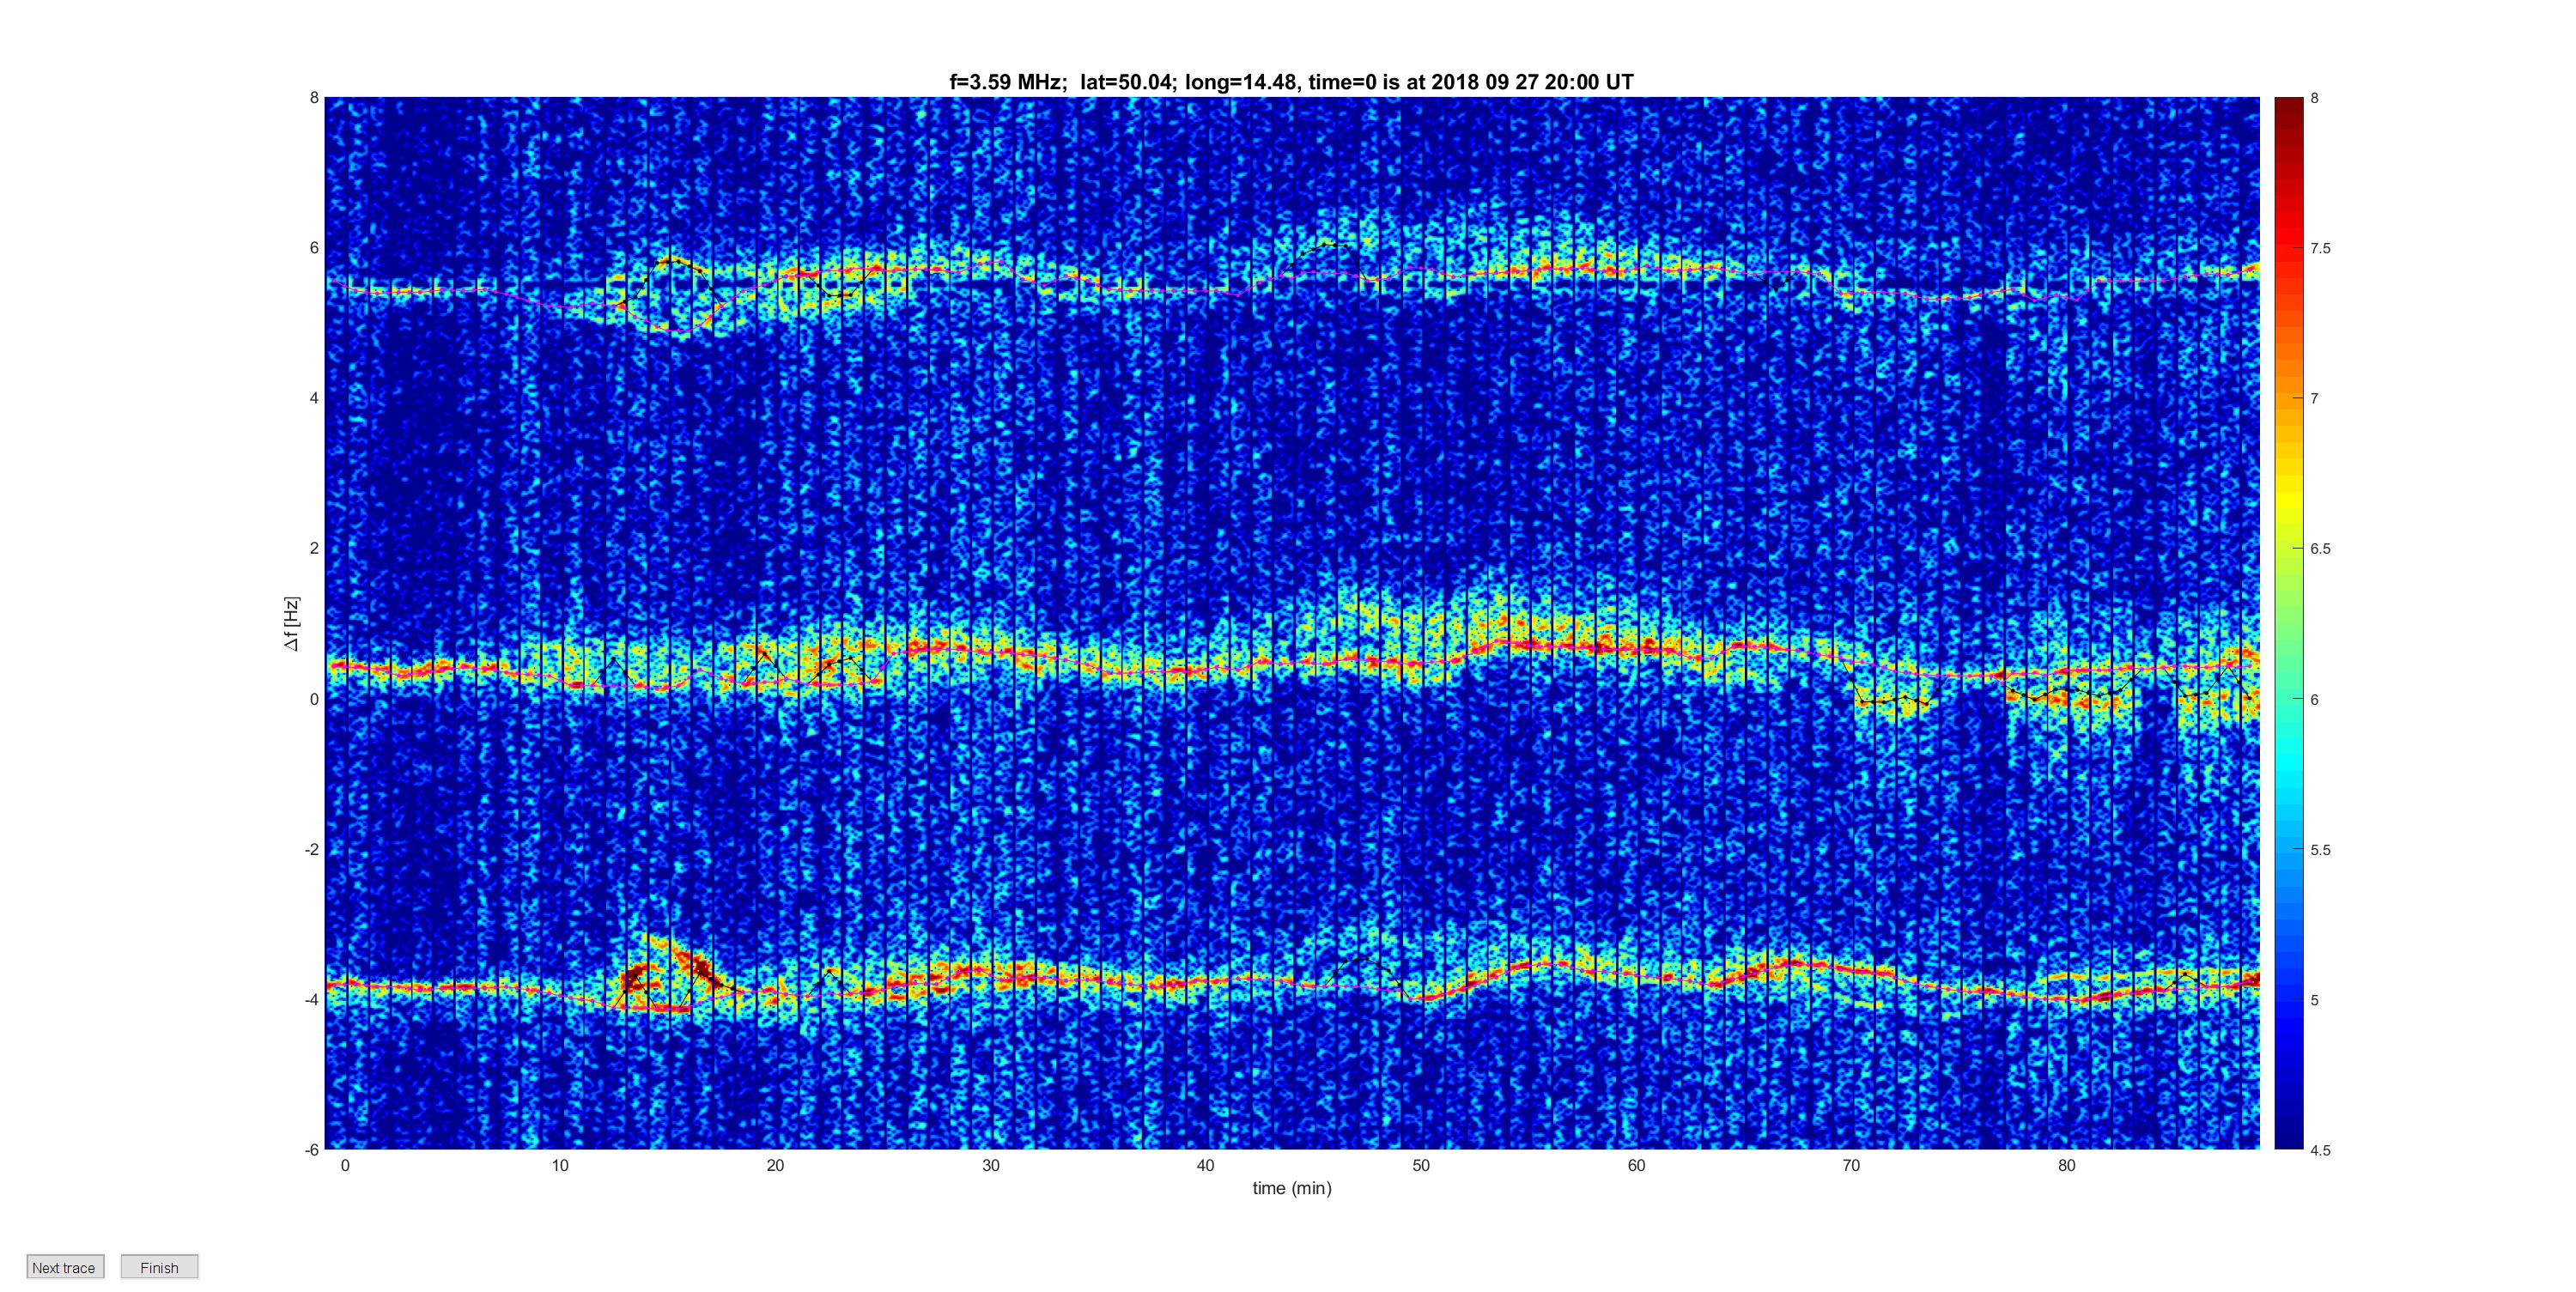Click x-axis tick label 30
2576x1292 pixels.
[x=991, y=1165]
